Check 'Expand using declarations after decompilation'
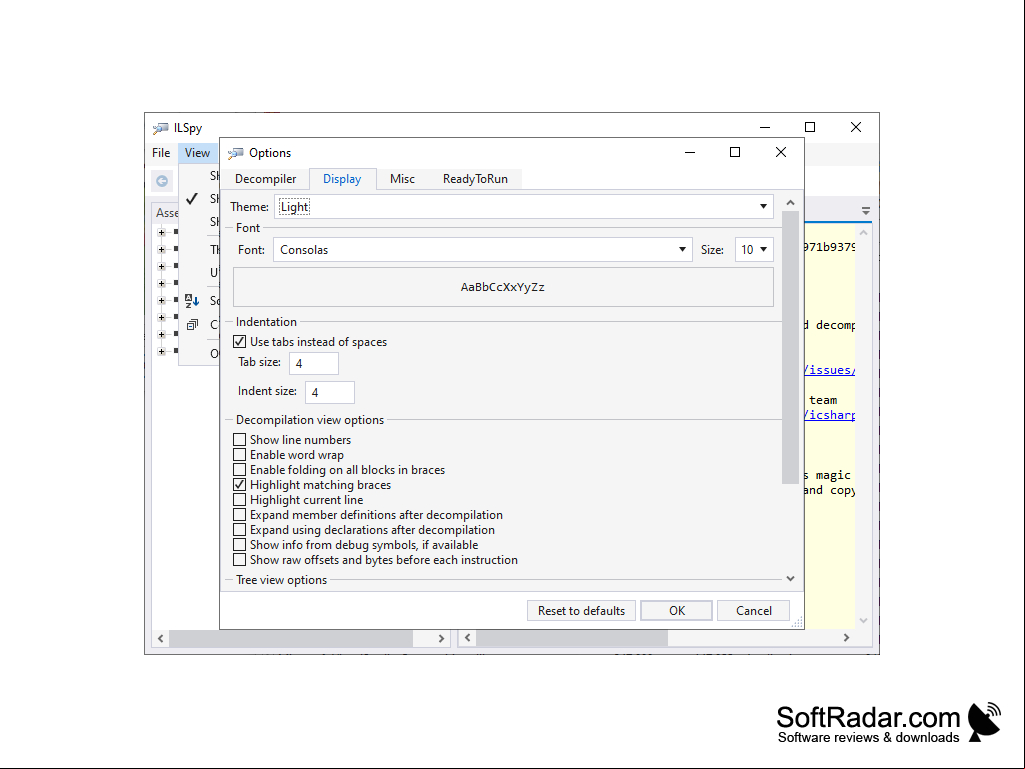Image resolution: width=1025 pixels, height=769 pixels. pos(240,530)
